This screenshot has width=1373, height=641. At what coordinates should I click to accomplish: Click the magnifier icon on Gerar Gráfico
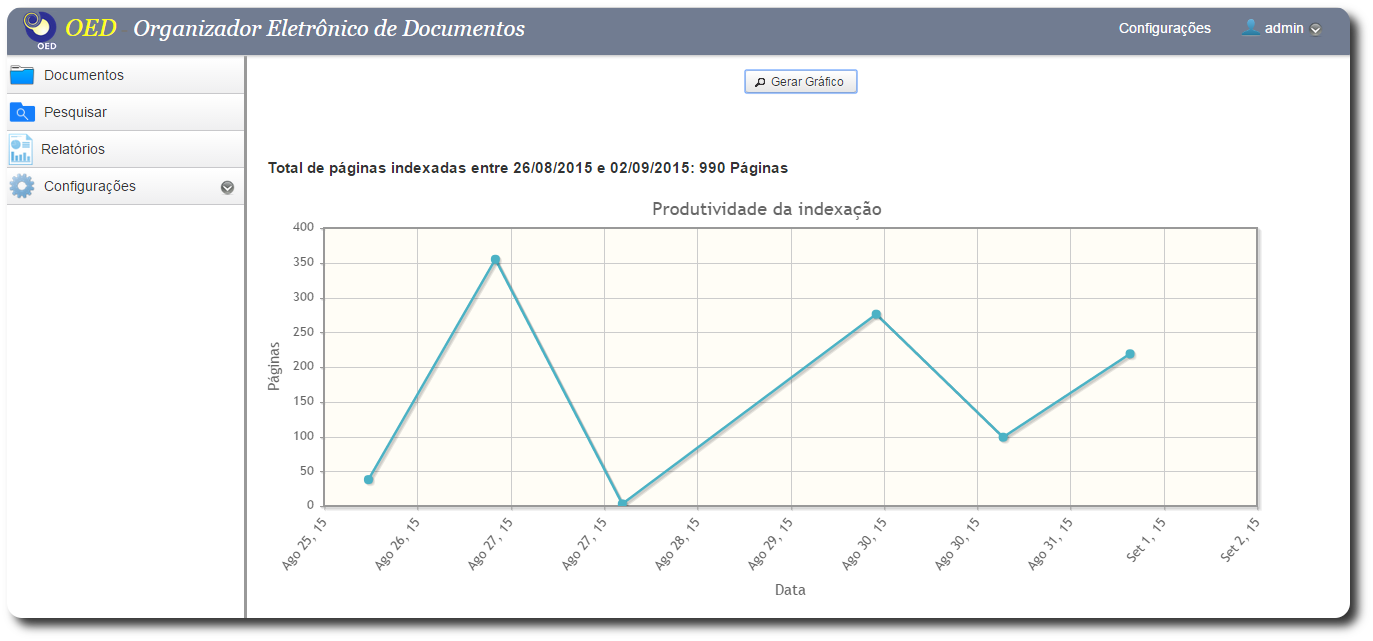[x=760, y=82]
